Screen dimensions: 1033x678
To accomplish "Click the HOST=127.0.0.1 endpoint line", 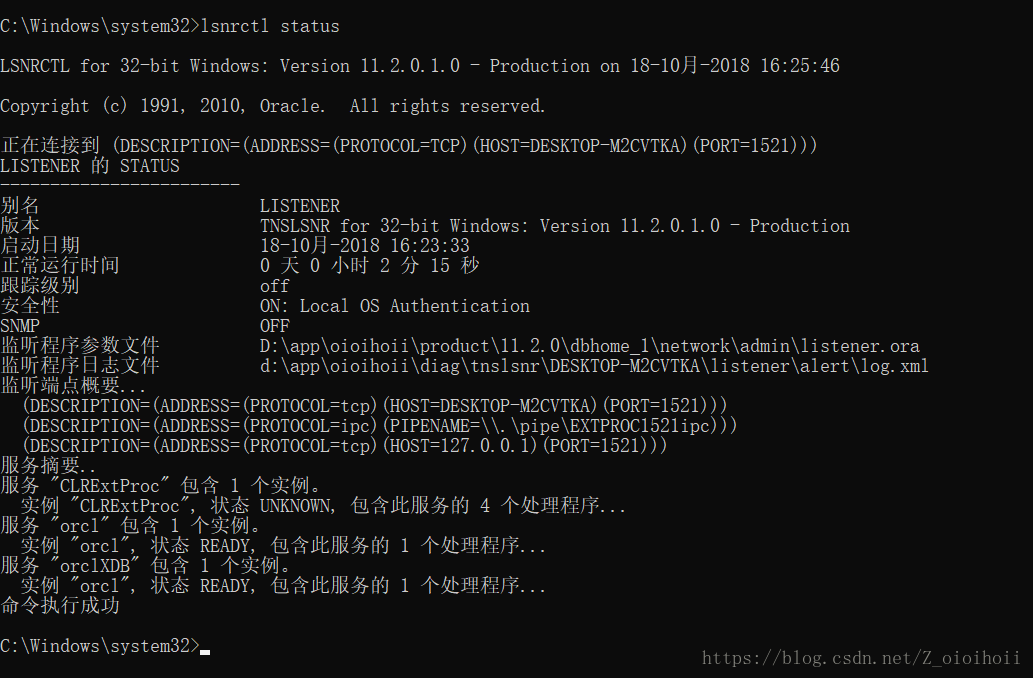I will point(345,446).
